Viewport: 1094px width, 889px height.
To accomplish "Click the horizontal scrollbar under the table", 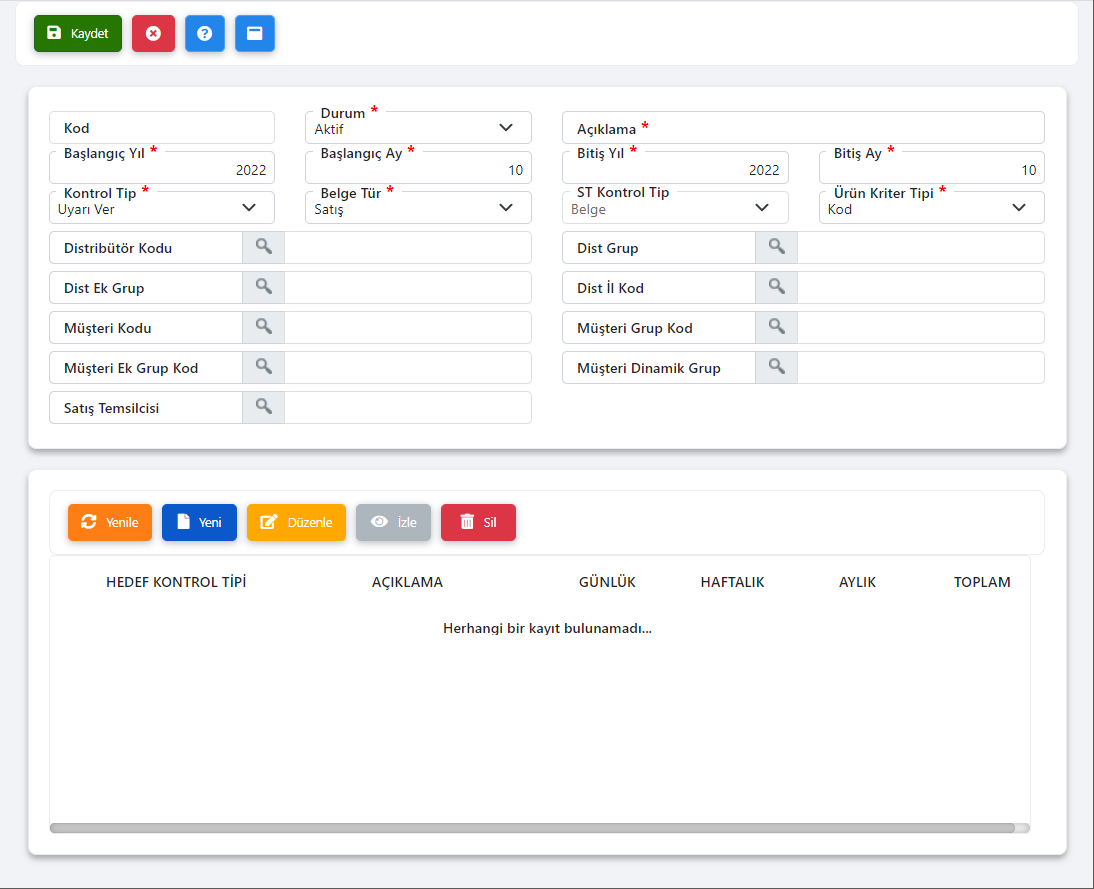I will point(531,828).
